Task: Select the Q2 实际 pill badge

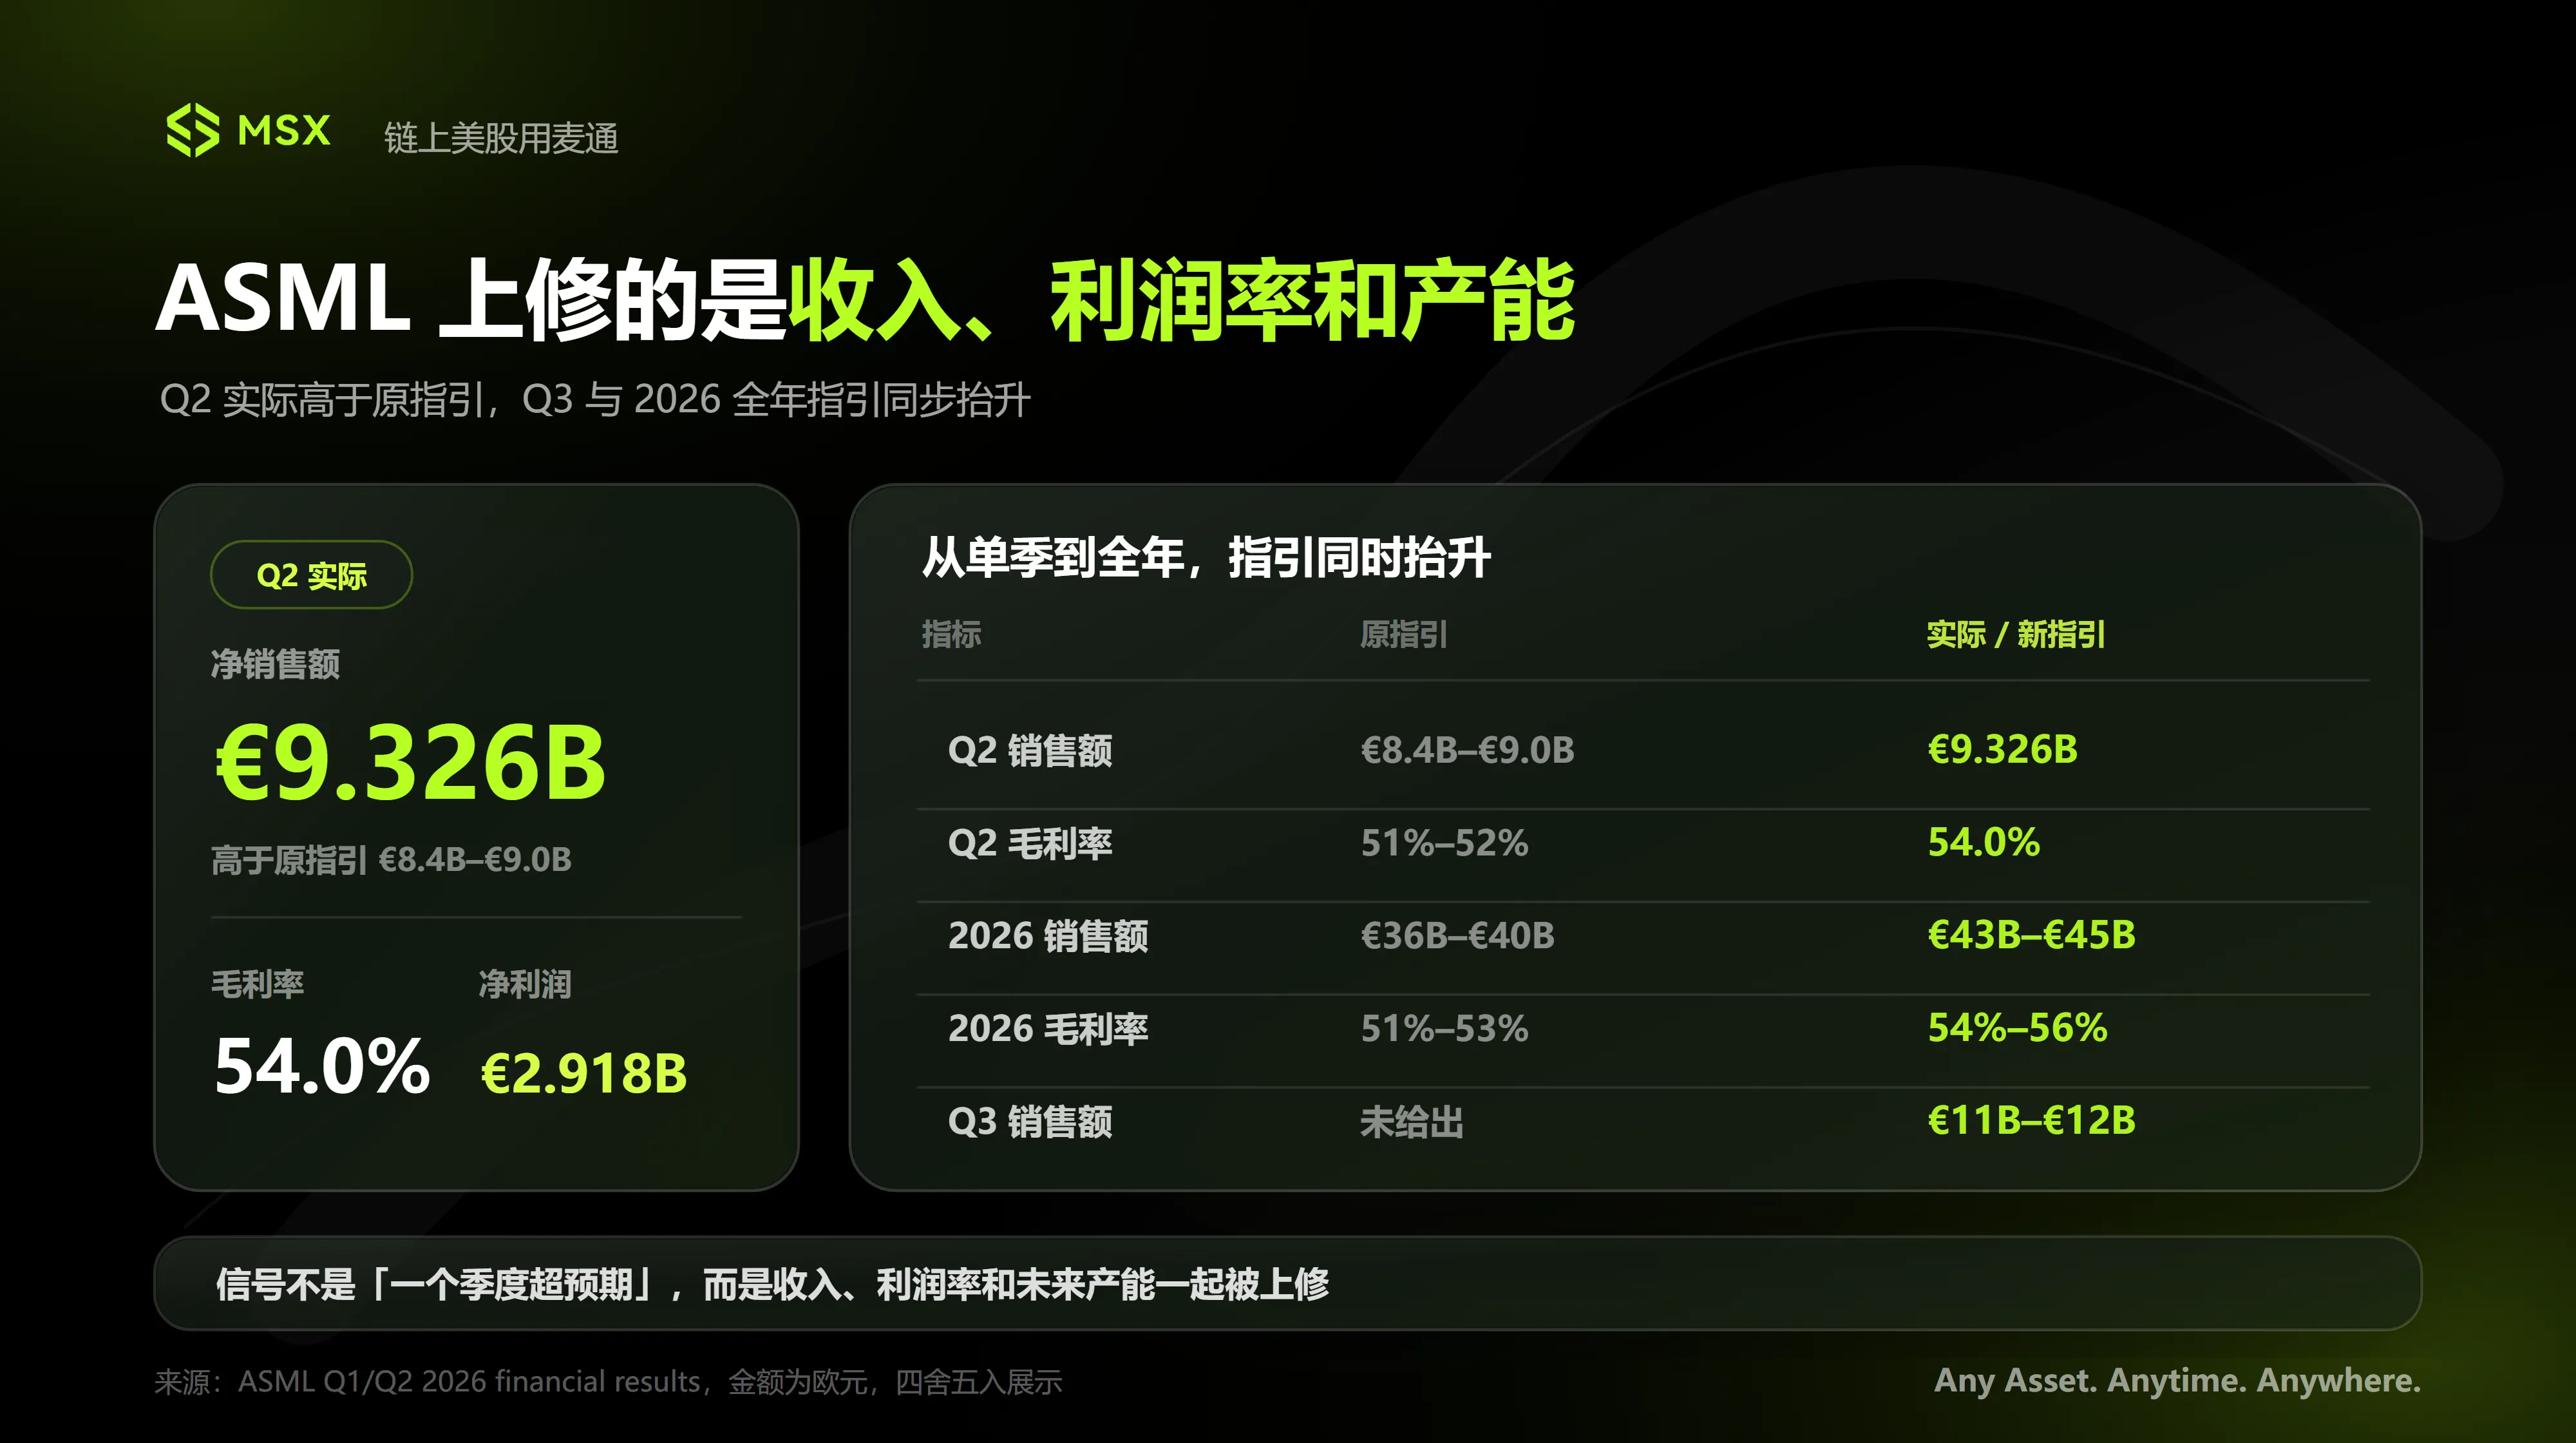Action: click(311, 575)
